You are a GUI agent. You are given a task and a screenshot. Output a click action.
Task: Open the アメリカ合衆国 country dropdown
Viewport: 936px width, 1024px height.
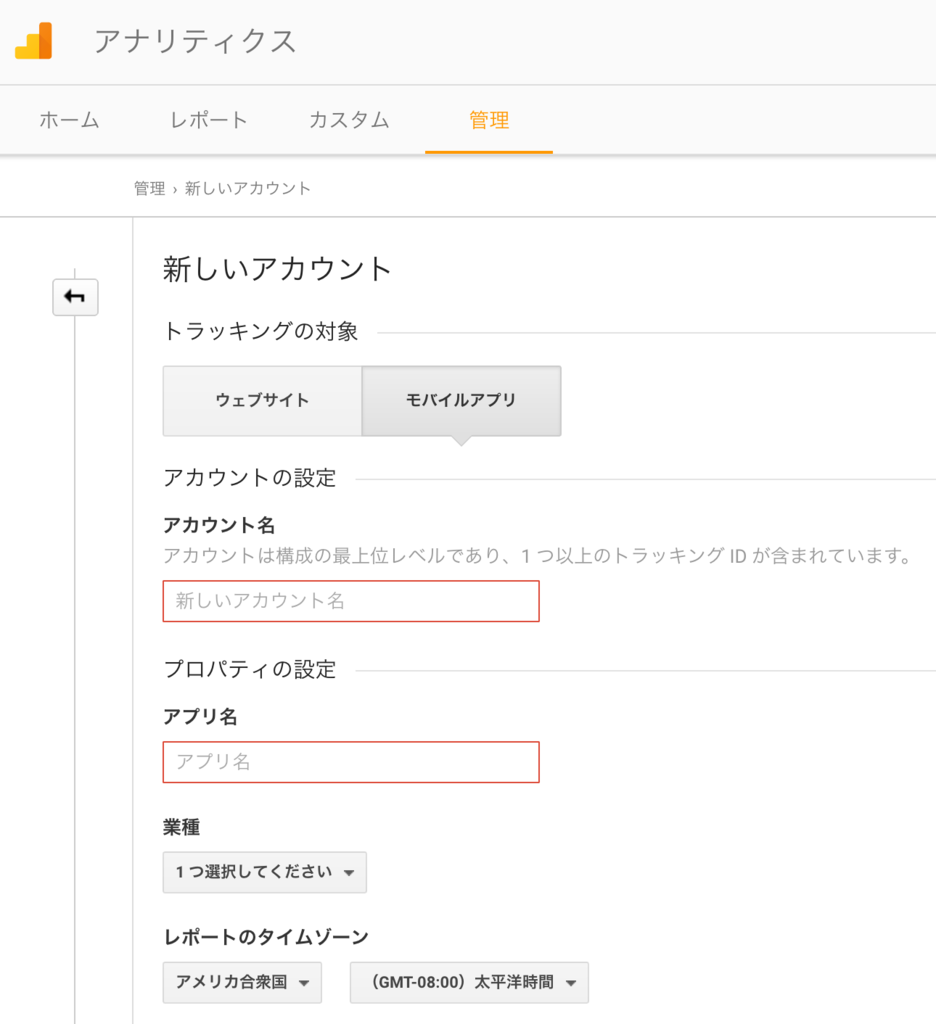point(242,982)
